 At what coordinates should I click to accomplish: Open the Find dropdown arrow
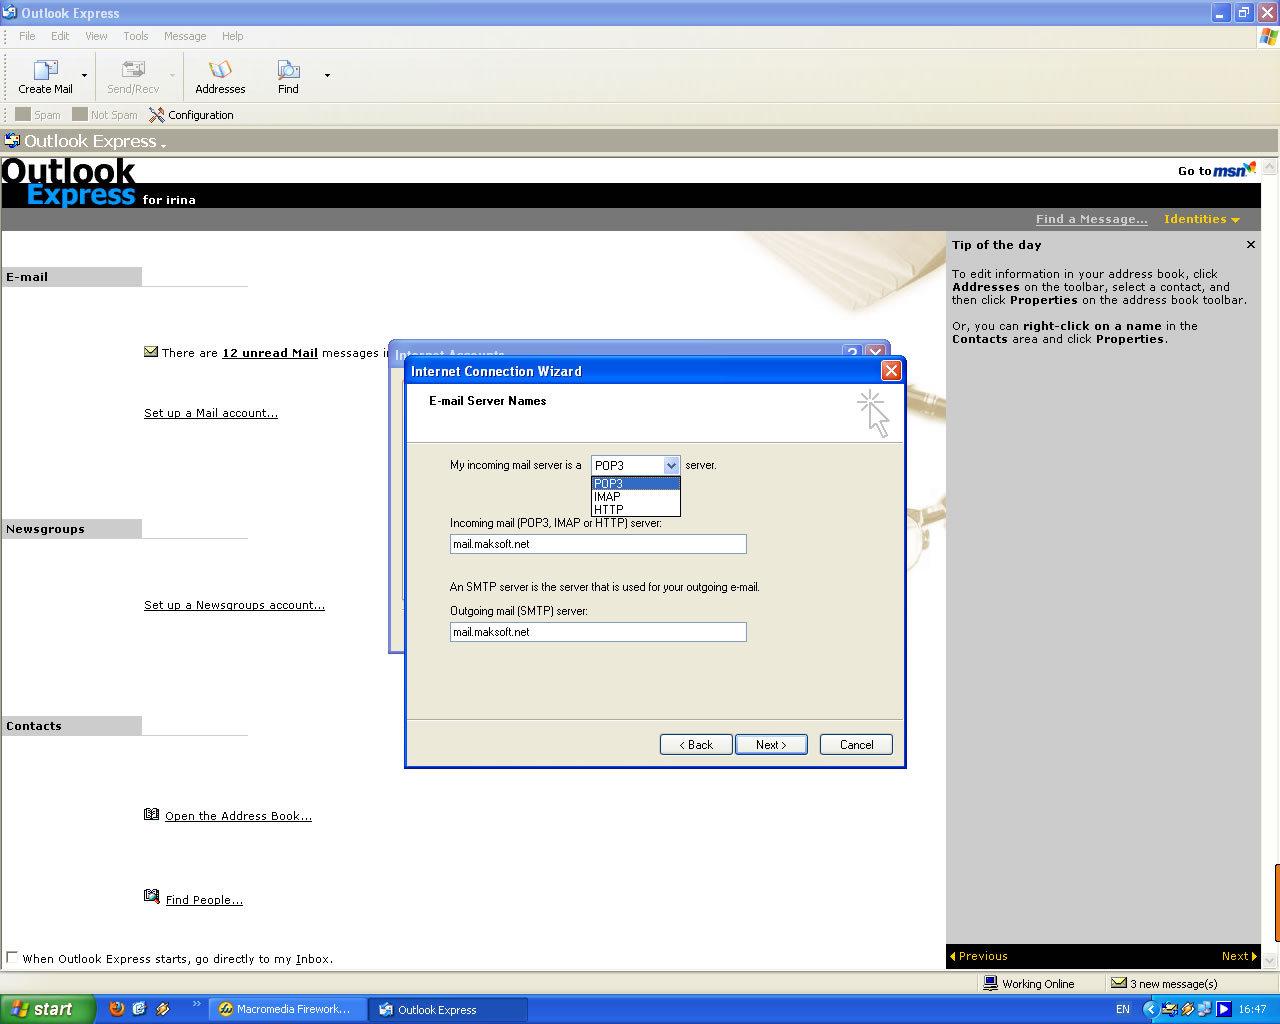pos(327,75)
